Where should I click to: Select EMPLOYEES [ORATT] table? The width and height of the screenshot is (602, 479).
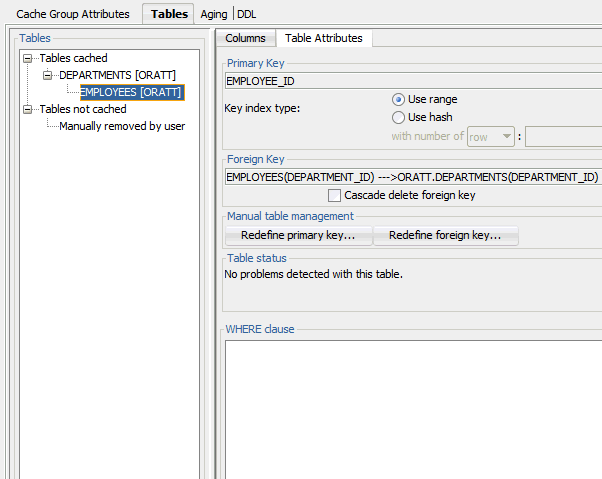[132, 92]
